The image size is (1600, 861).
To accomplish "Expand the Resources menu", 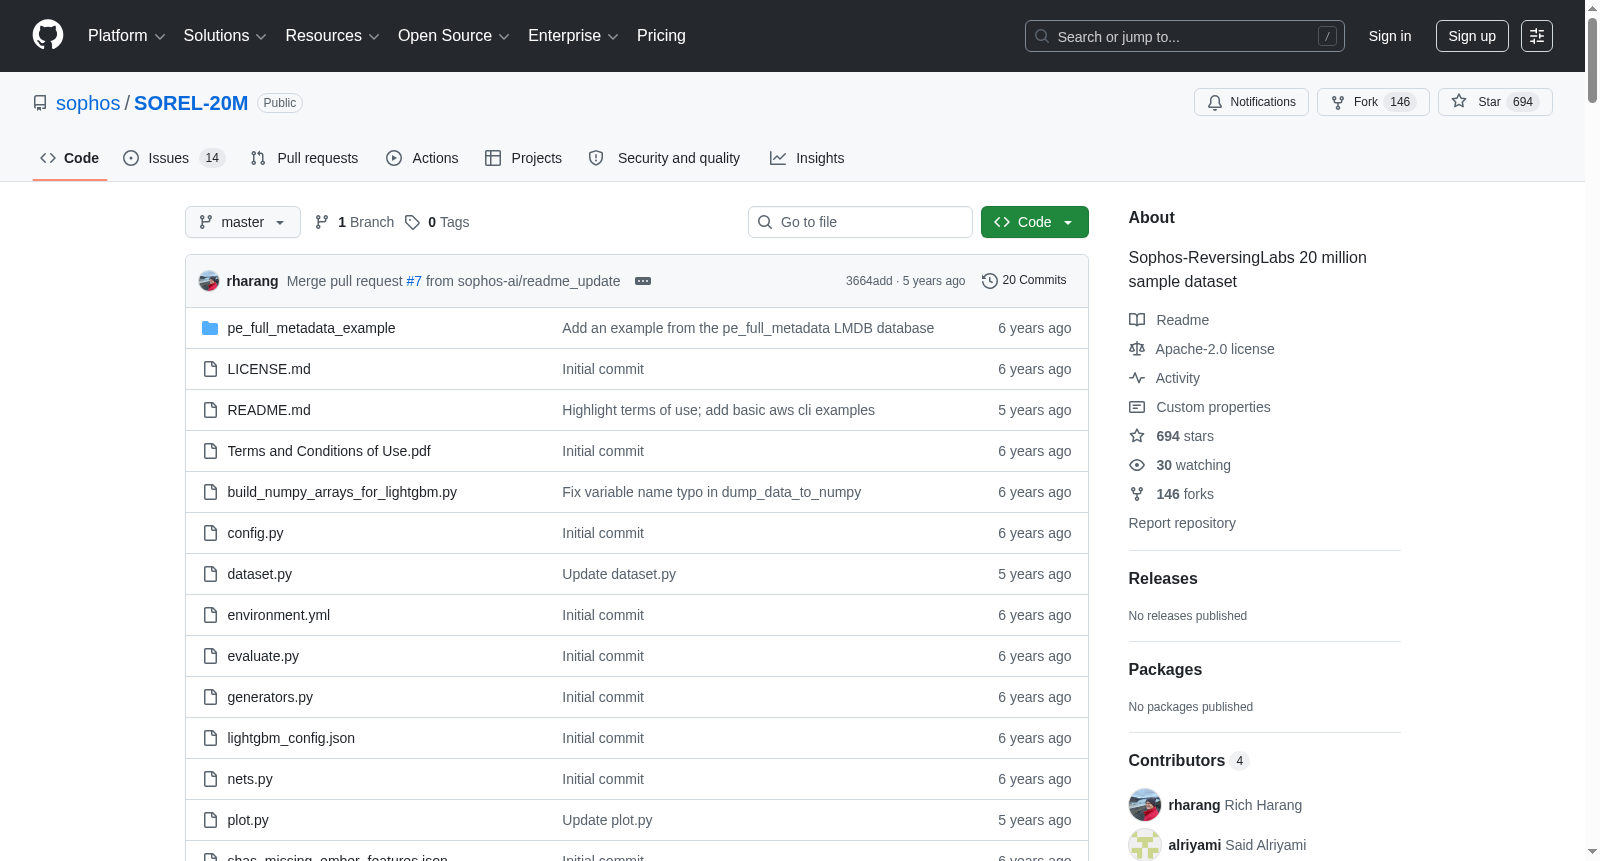I will point(332,36).
